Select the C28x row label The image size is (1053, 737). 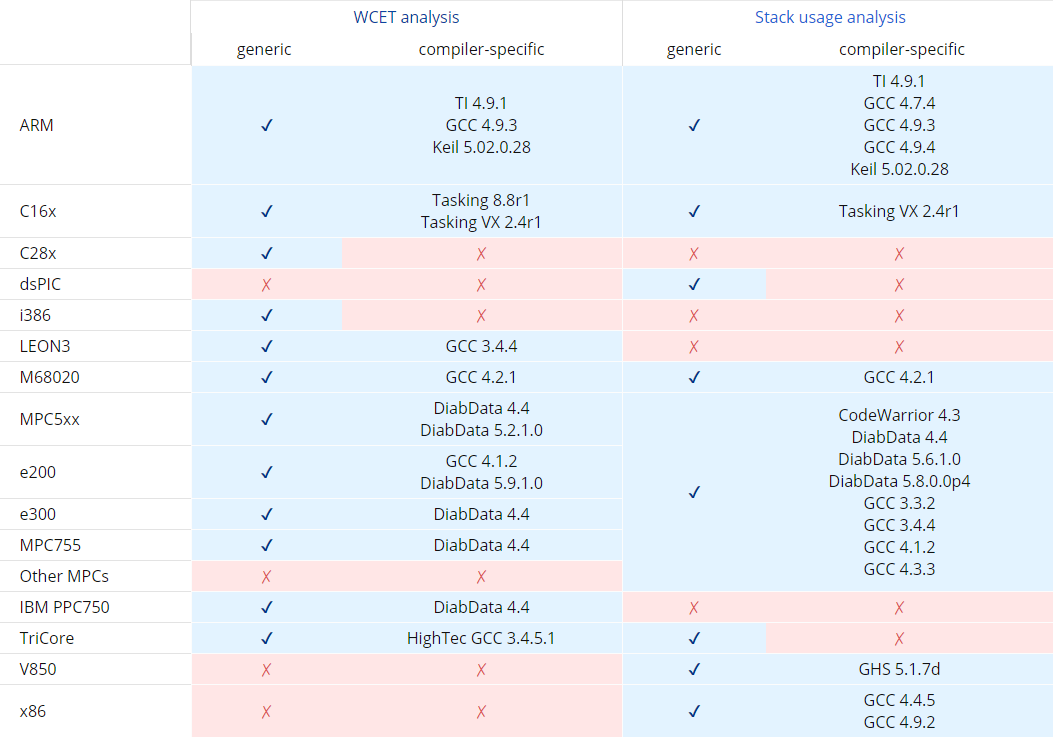point(38,253)
